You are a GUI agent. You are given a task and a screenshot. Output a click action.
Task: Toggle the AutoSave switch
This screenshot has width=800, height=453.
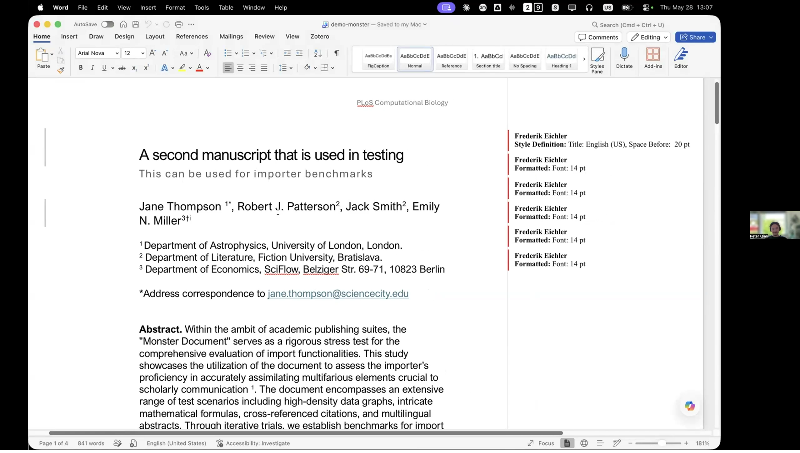[x=107, y=24]
